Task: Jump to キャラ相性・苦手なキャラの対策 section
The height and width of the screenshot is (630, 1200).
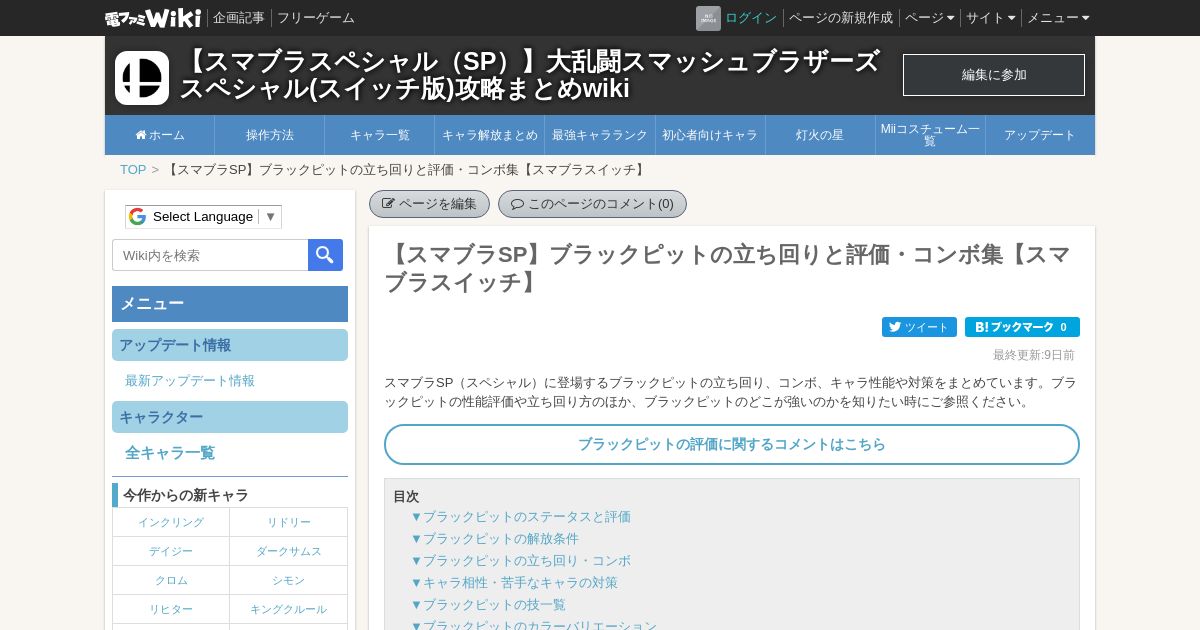Action: point(514,583)
